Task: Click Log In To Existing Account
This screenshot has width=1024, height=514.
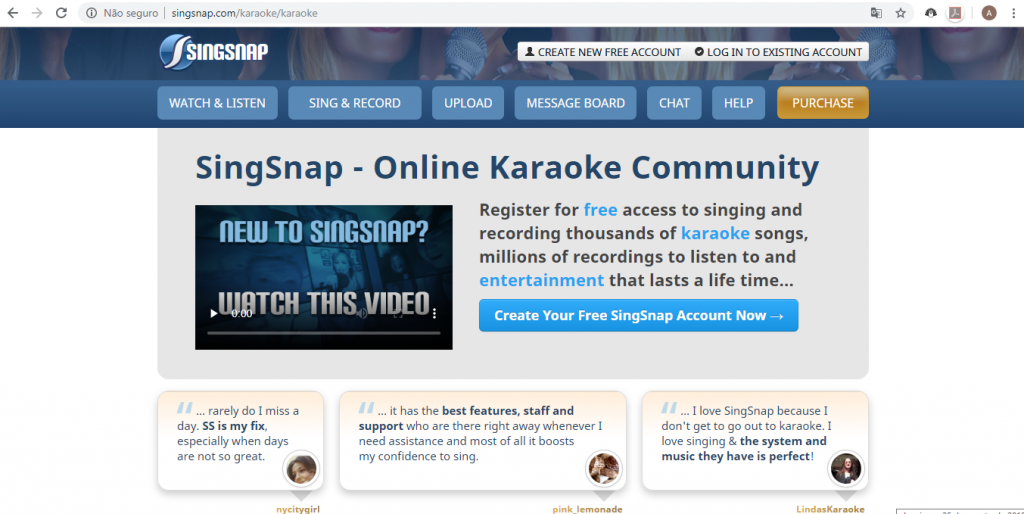Action: [x=778, y=52]
